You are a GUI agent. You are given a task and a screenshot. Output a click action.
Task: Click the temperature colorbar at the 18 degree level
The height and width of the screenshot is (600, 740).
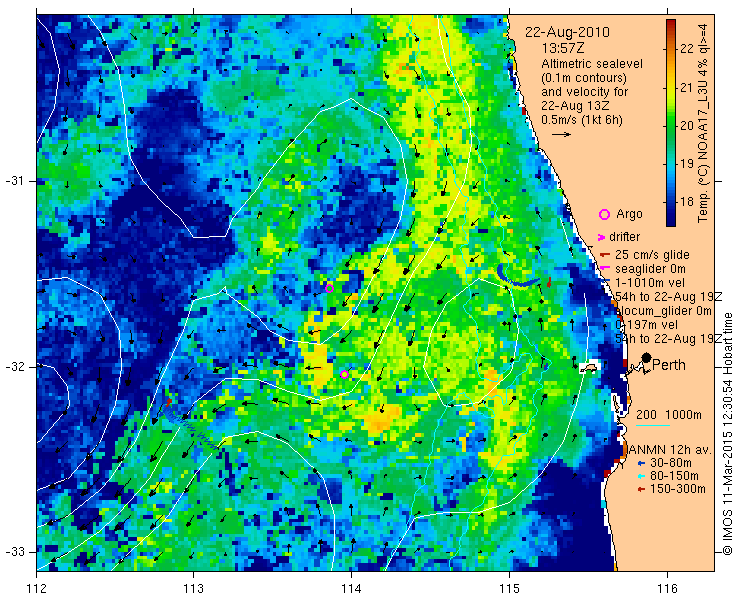point(671,202)
